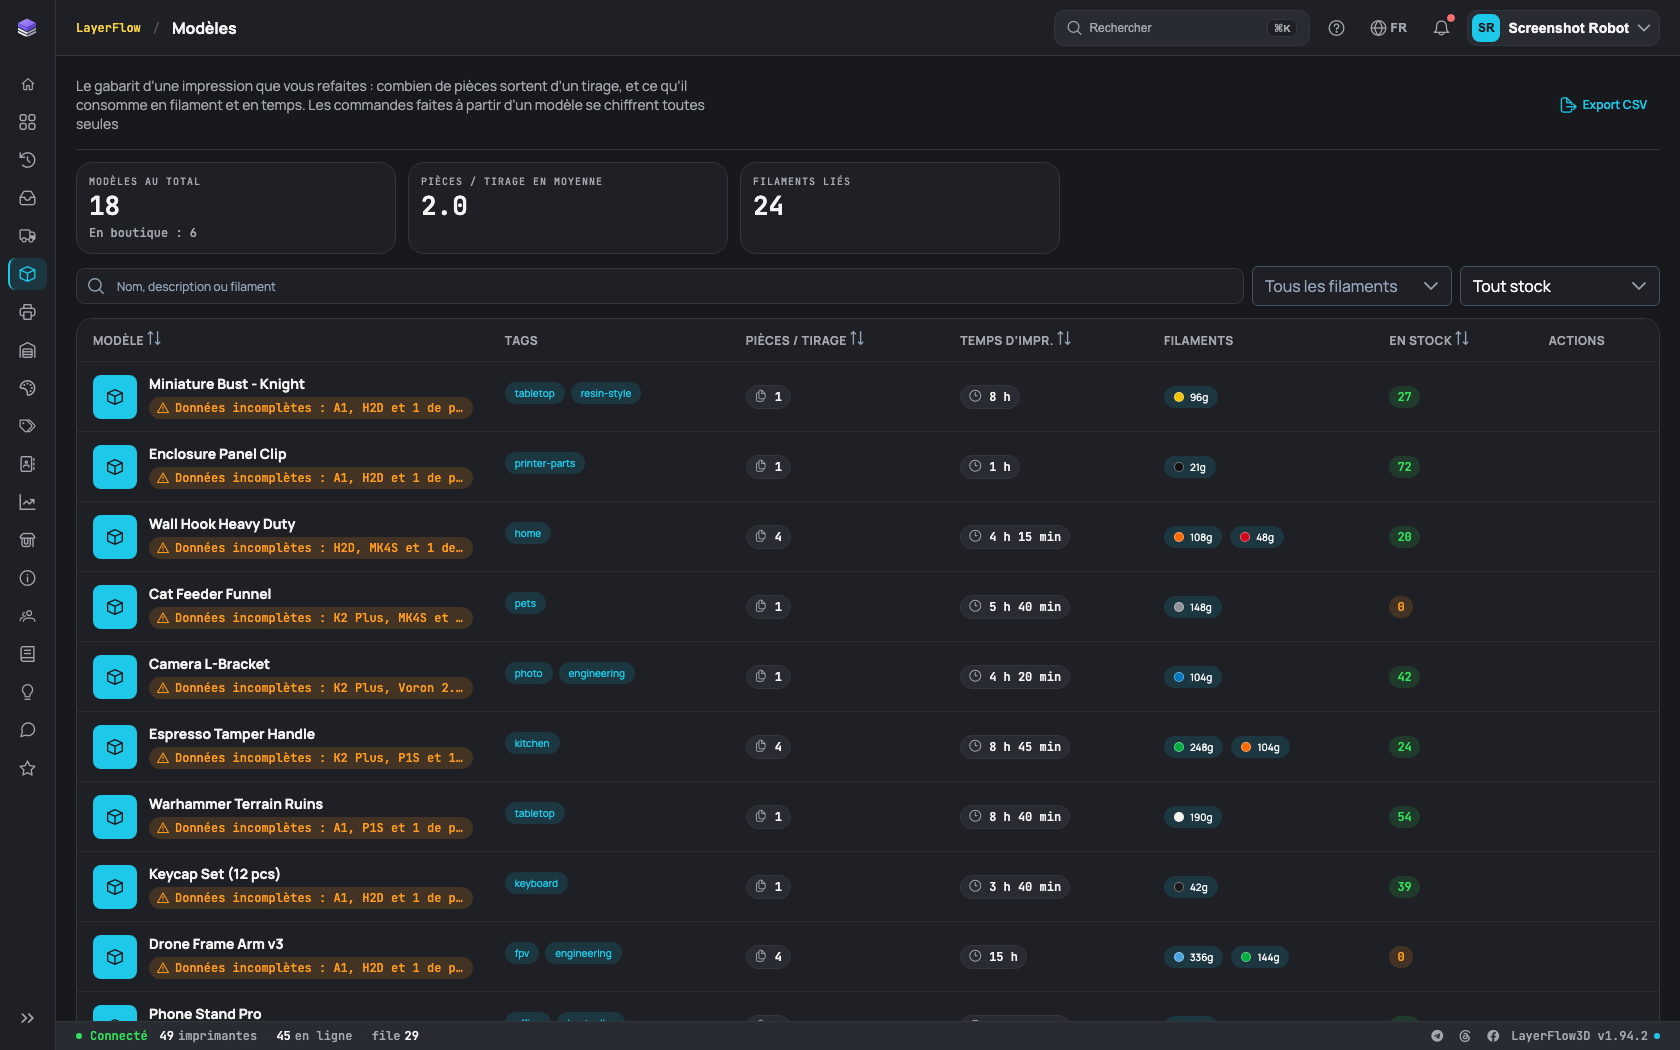Image resolution: width=1680 pixels, height=1050 pixels.
Task: Click the LayerFlow breadcrumb link
Action: click(x=108, y=28)
